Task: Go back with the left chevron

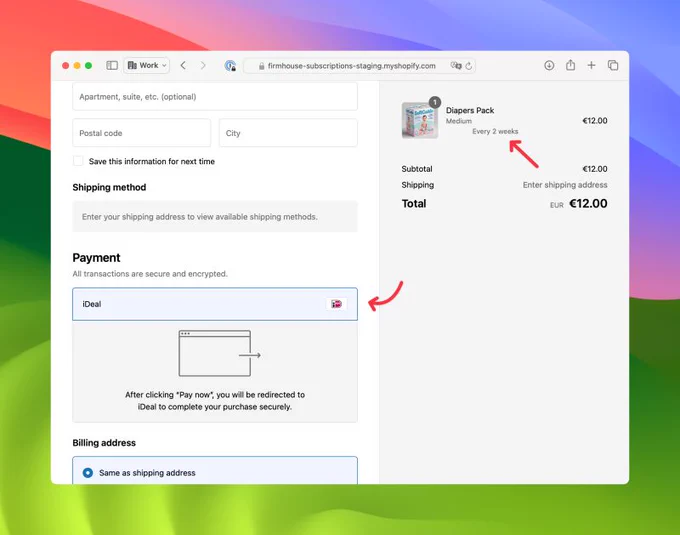Action: click(x=183, y=65)
